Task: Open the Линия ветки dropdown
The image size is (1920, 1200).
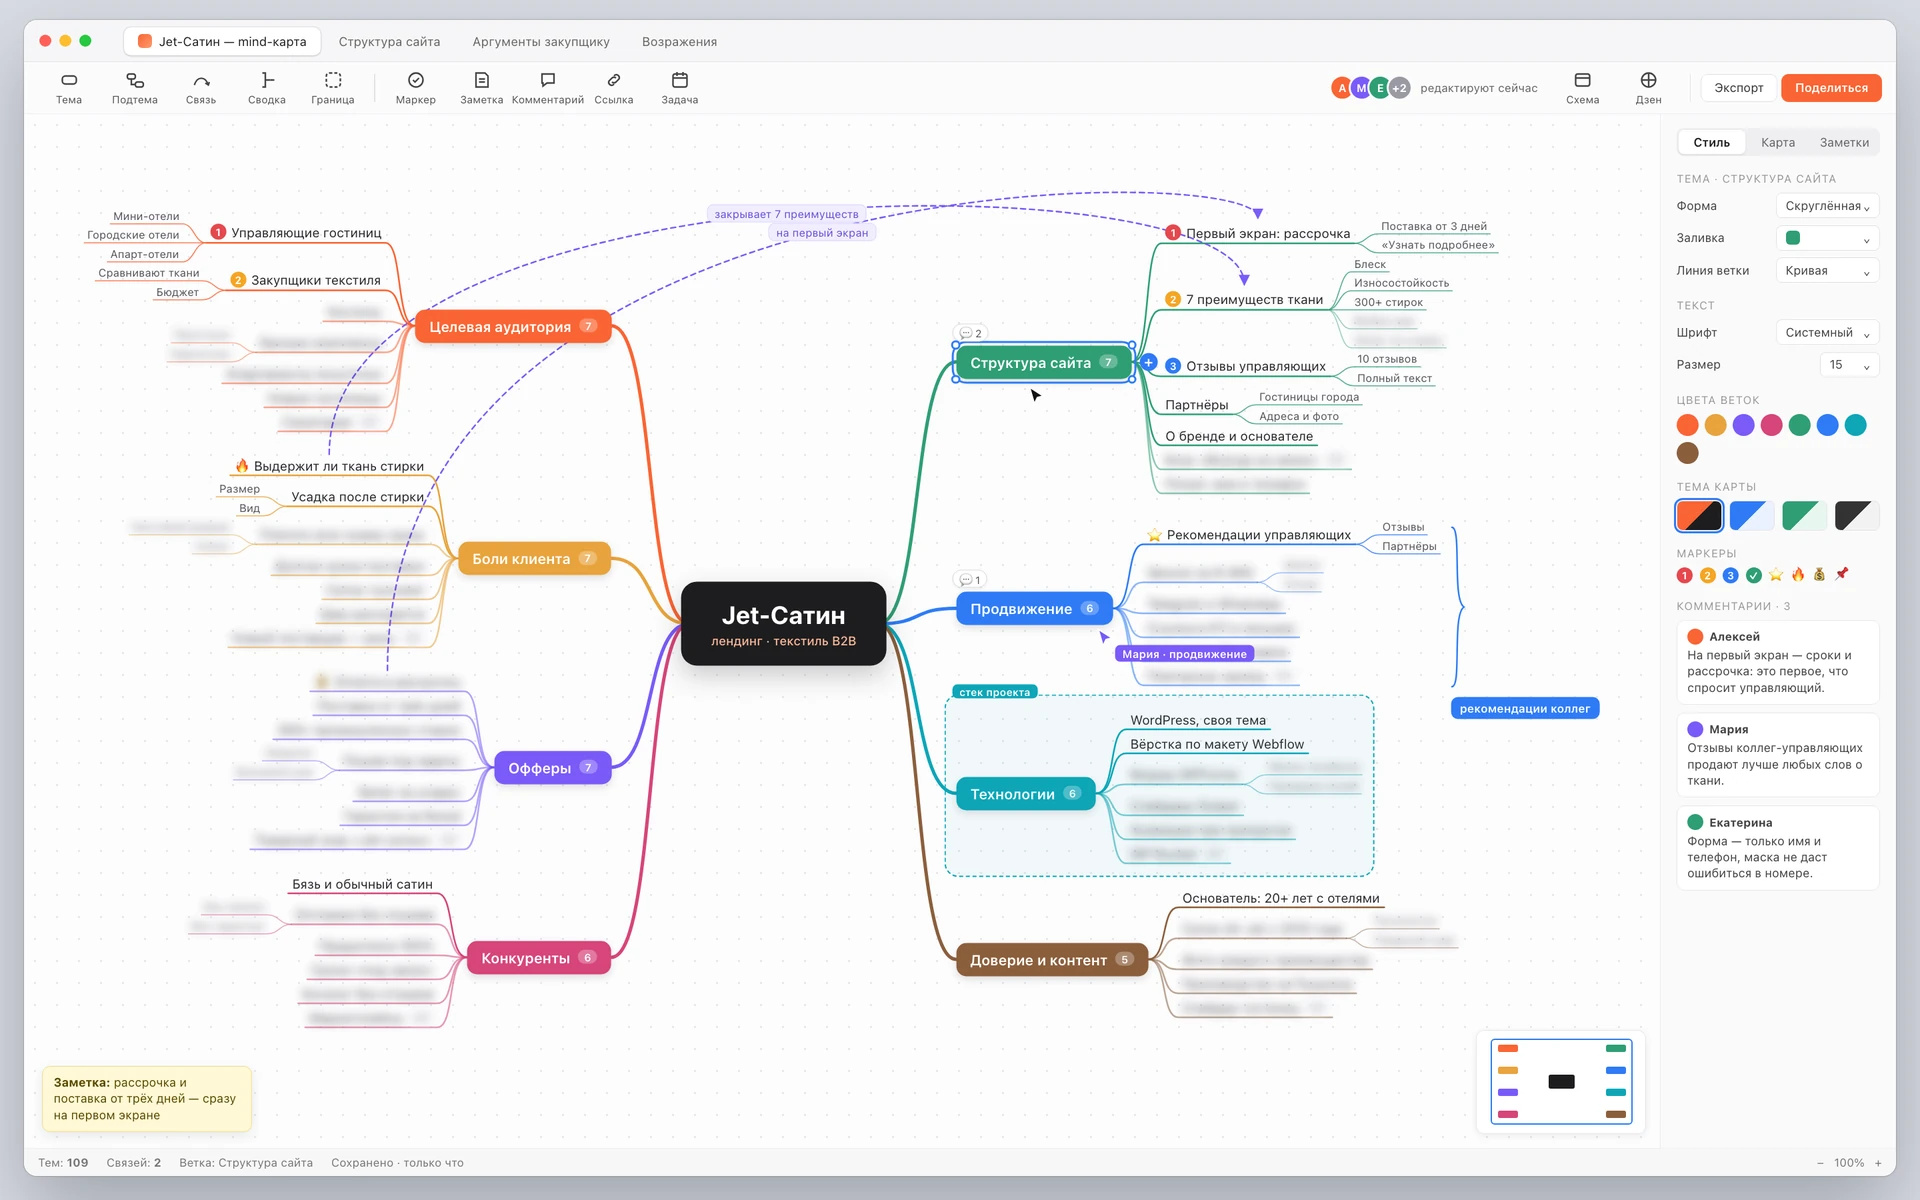Action: click(x=1827, y=271)
